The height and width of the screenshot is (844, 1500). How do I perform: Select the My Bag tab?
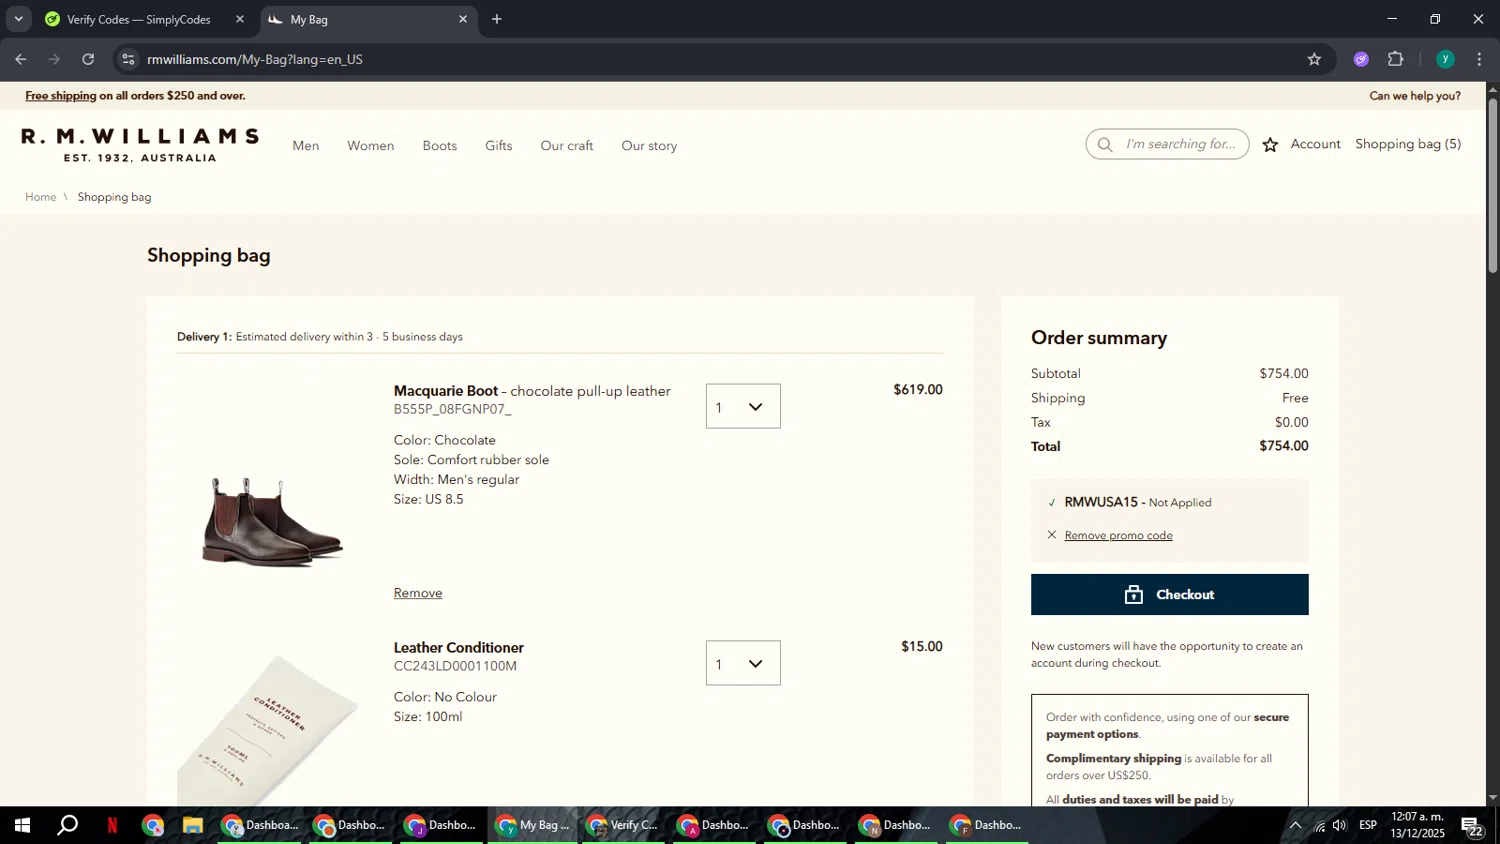[x=366, y=19]
